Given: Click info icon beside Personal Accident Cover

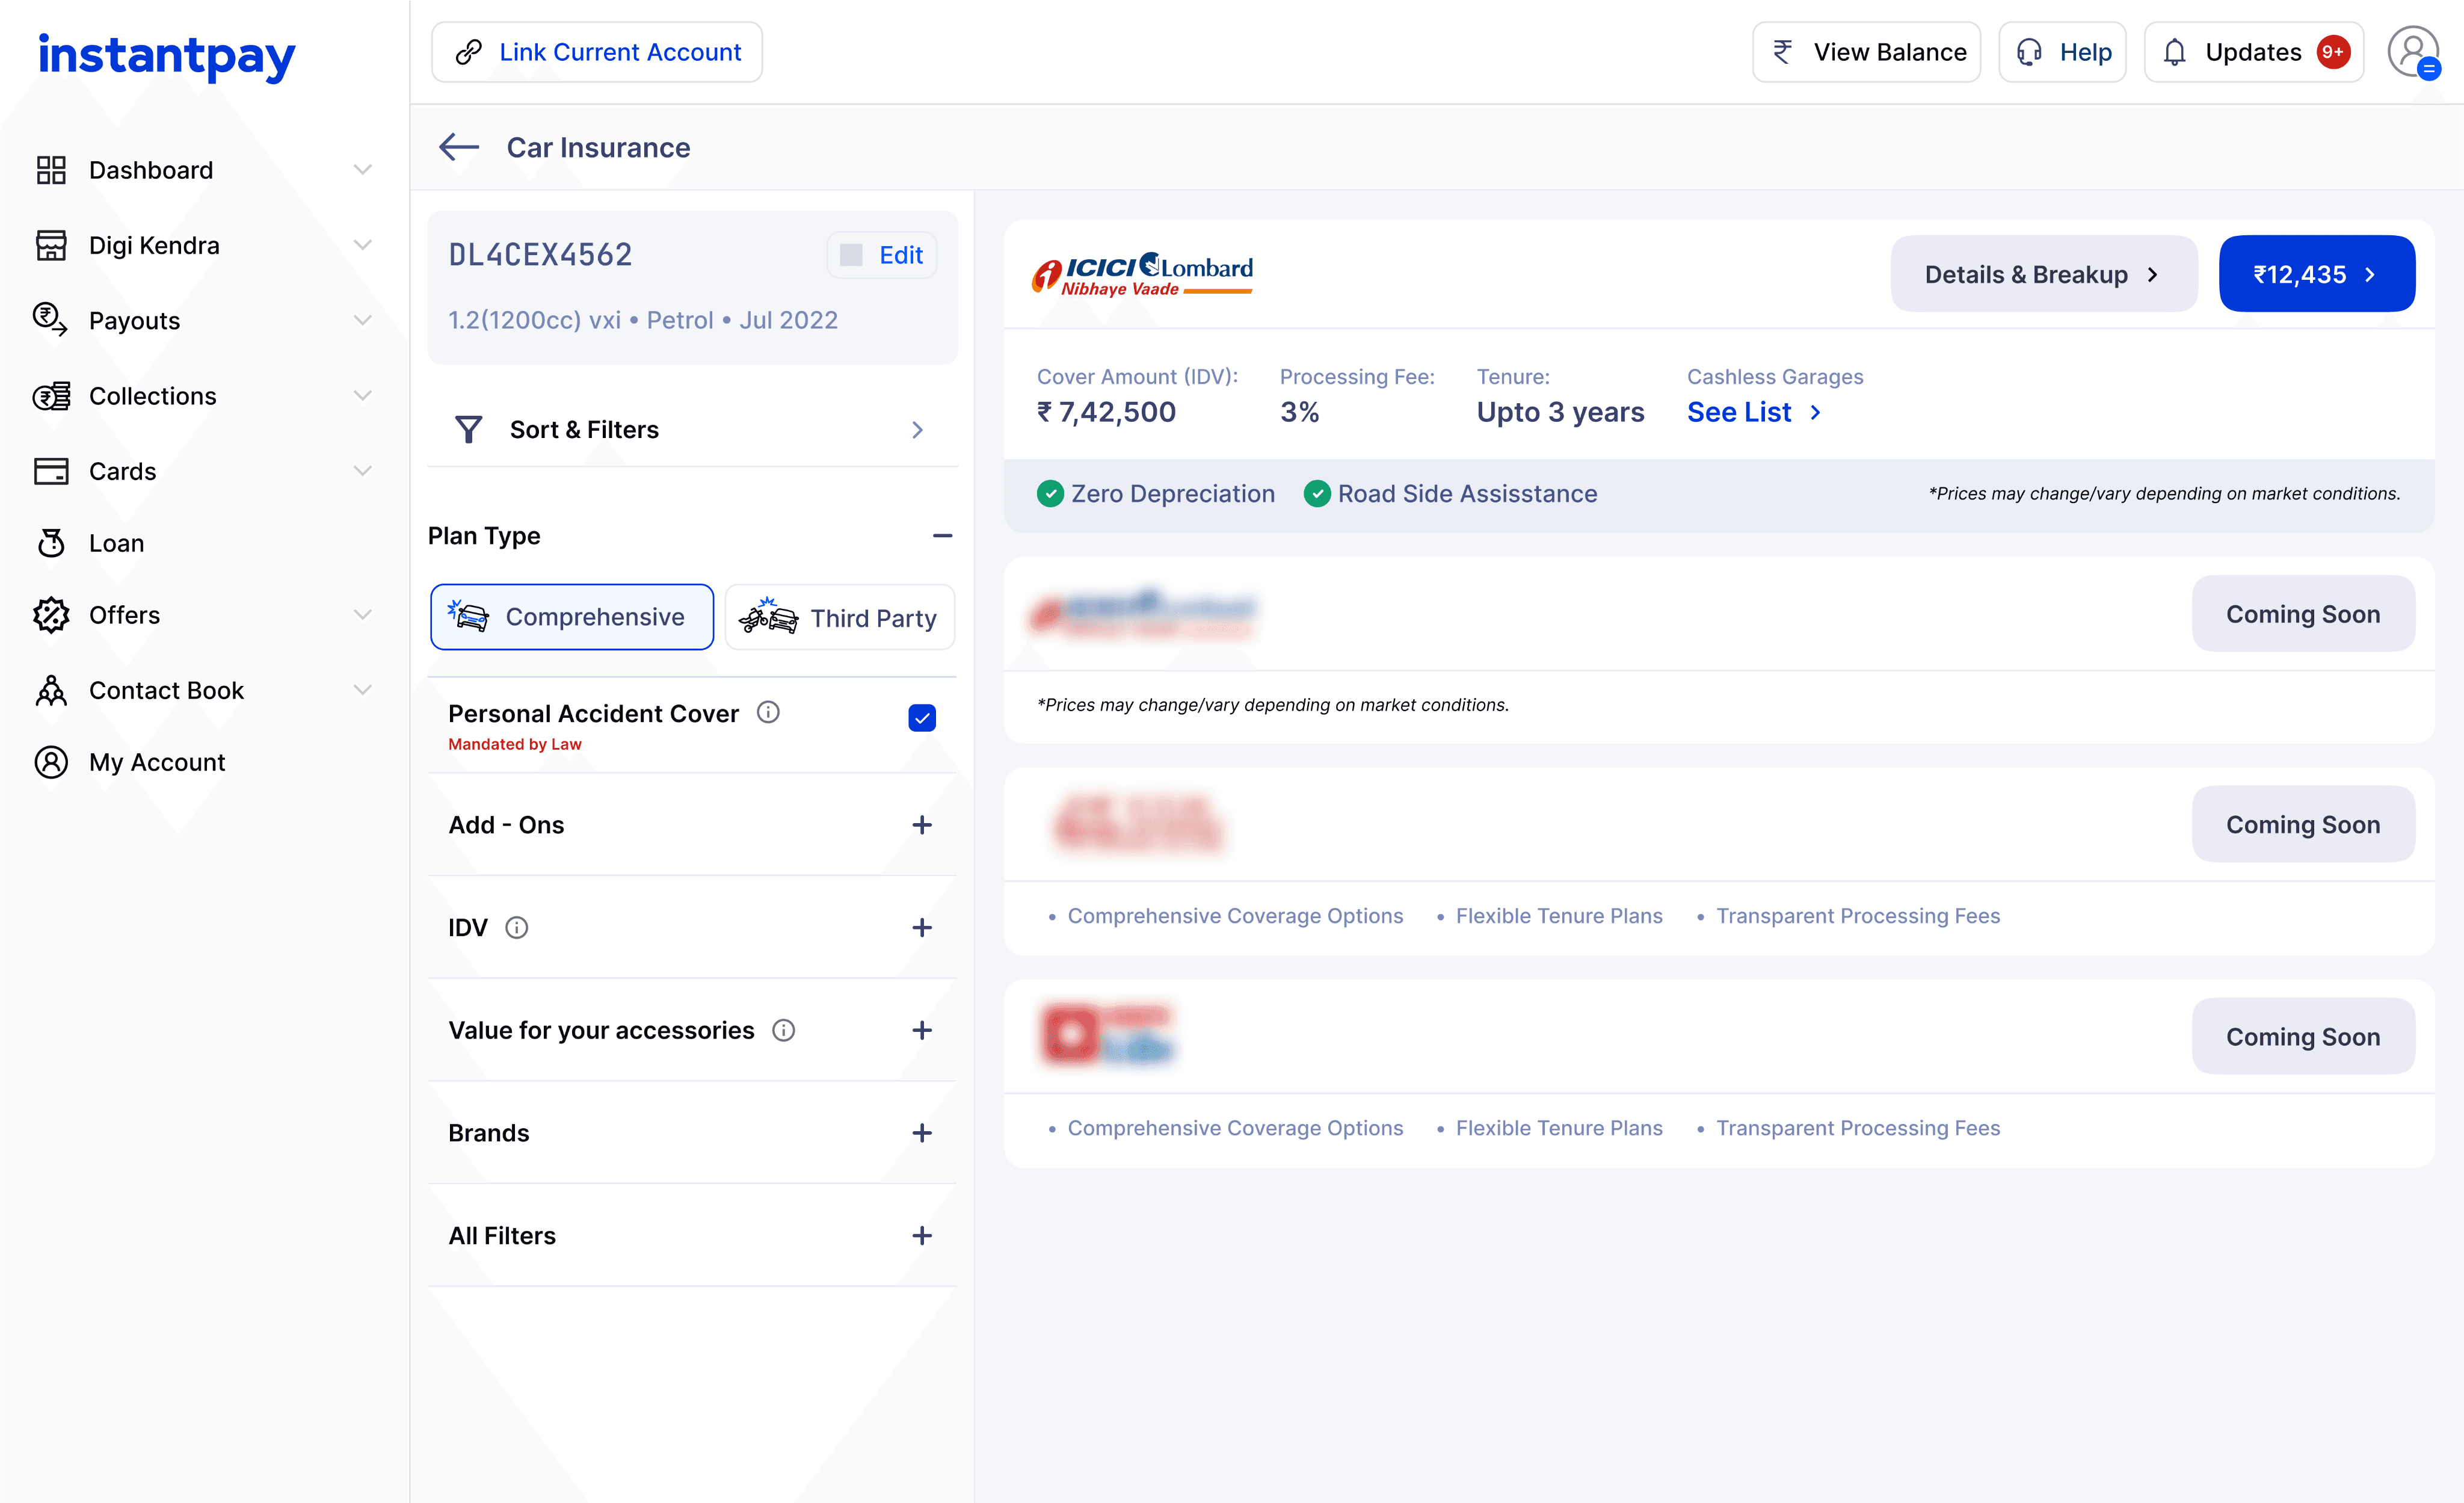Looking at the screenshot, I should pos(768,712).
